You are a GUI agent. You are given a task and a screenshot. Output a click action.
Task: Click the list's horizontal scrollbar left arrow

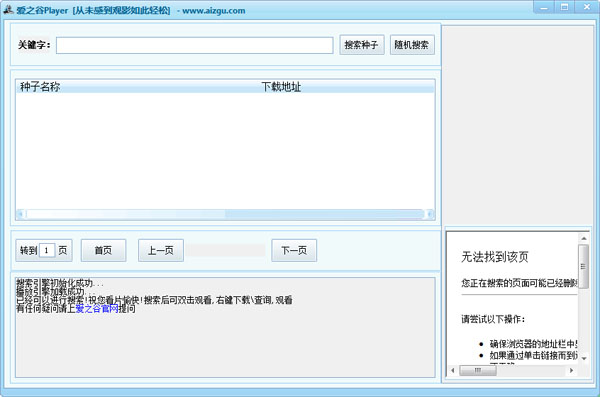click(21, 214)
